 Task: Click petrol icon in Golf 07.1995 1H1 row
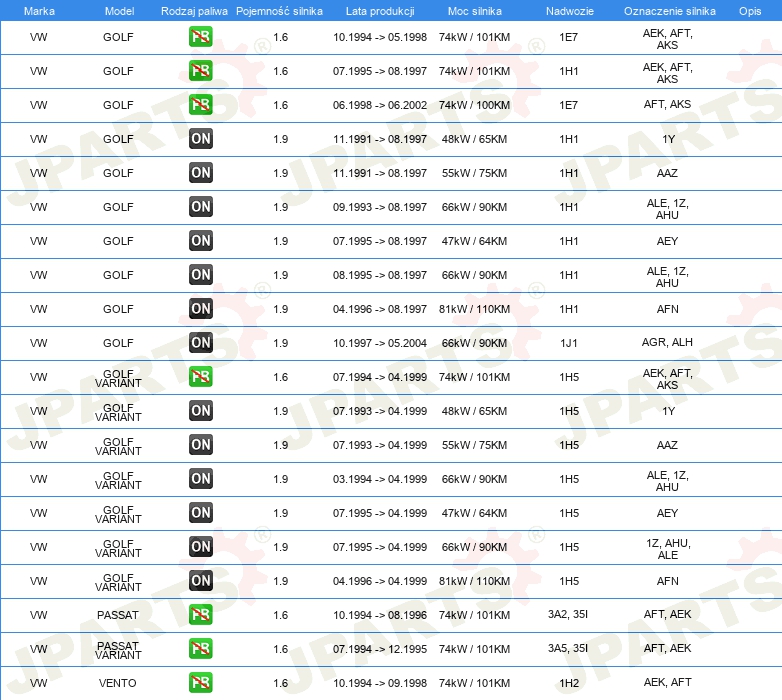[200, 71]
